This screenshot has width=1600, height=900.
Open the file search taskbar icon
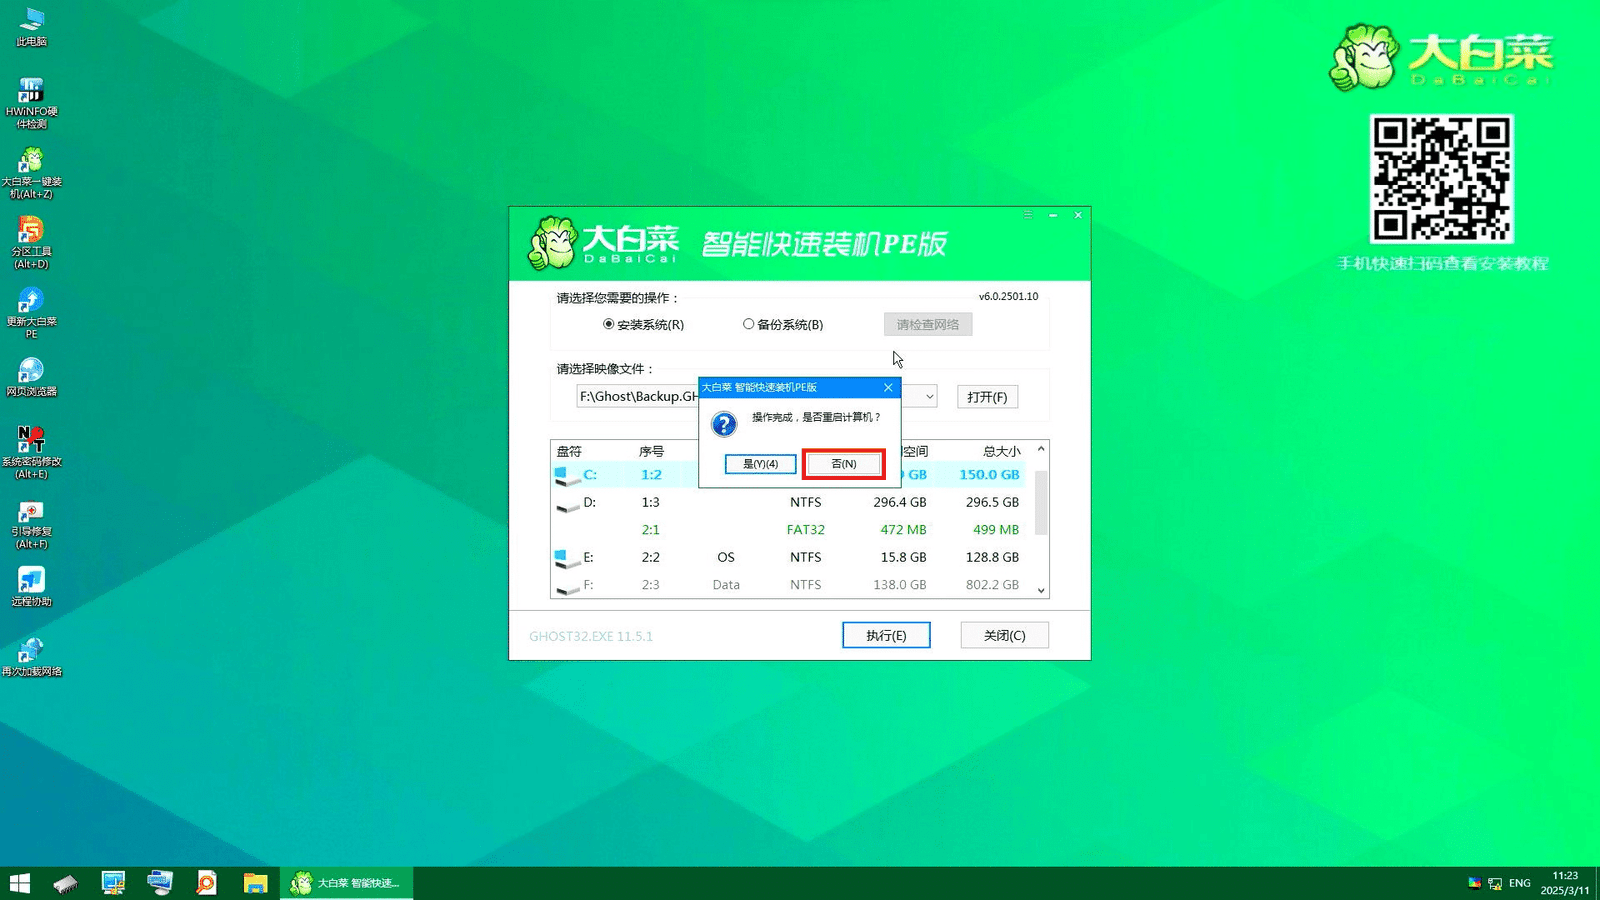207,883
